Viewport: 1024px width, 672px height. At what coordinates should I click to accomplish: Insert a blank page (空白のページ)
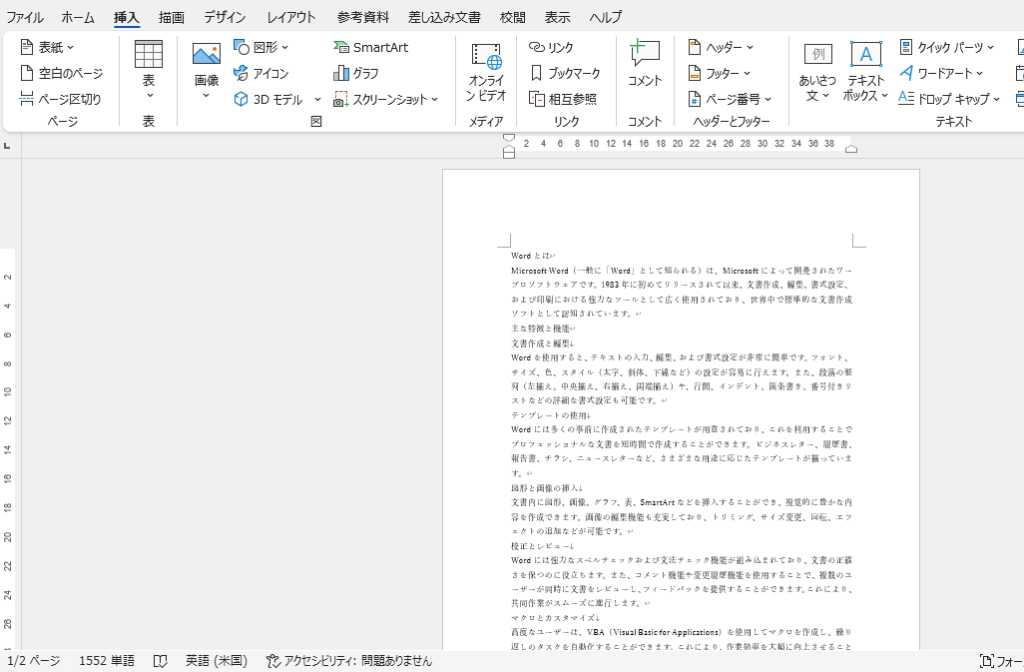coord(61,73)
